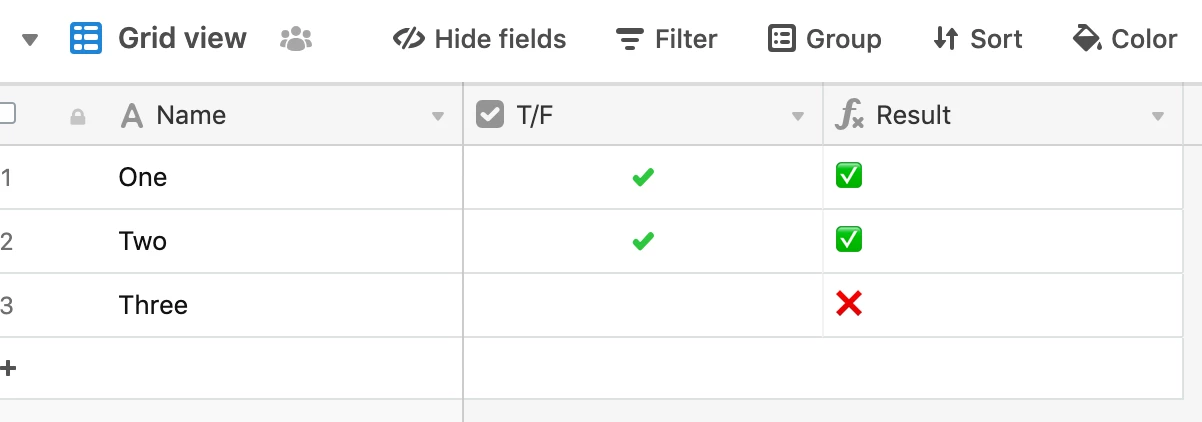
Task: Open the Filter menu
Action: [x=666, y=39]
